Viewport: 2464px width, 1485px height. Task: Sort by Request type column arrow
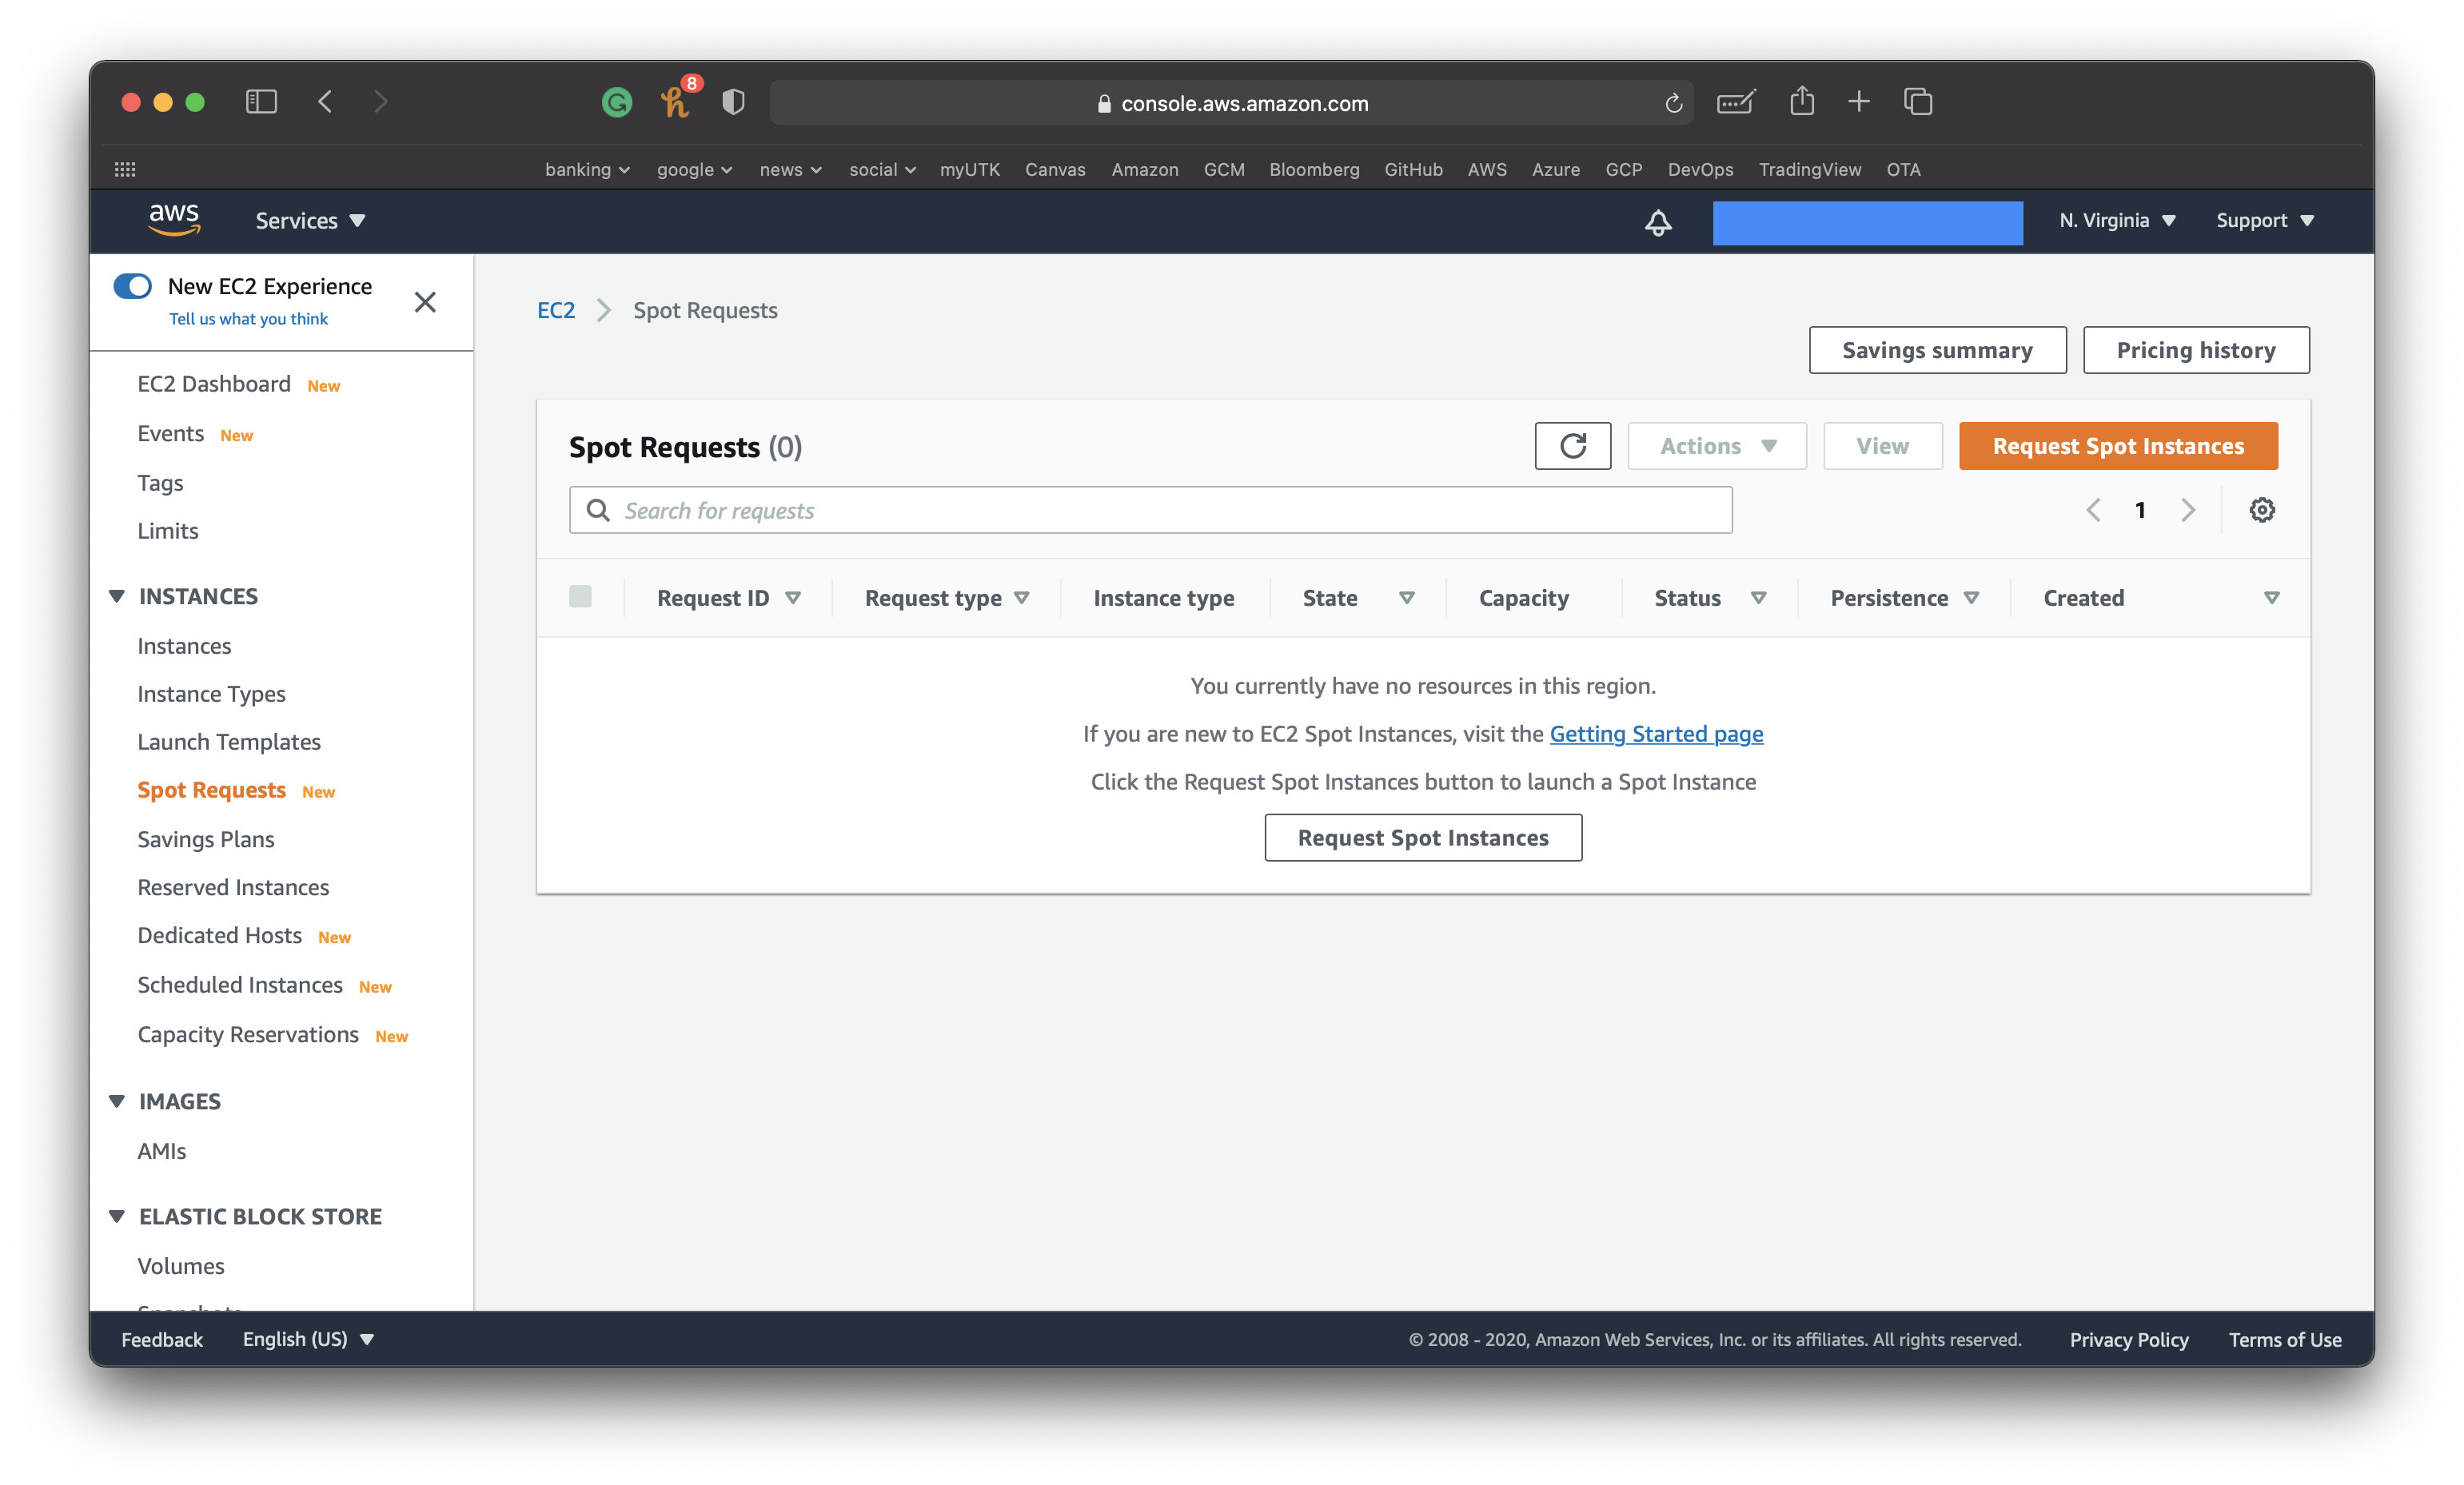pos(1022,598)
